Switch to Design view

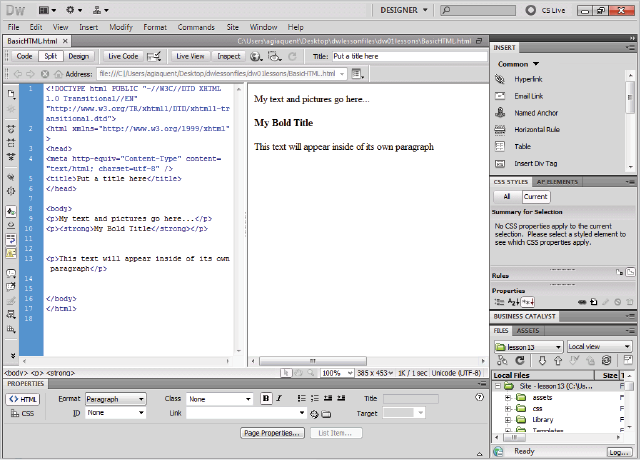click(78, 56)
